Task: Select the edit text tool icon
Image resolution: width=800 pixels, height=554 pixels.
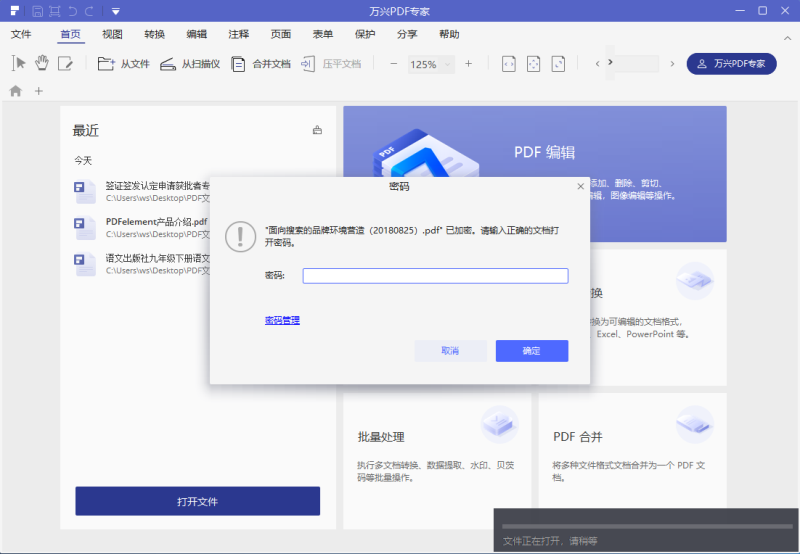Action: coord(65,63)
